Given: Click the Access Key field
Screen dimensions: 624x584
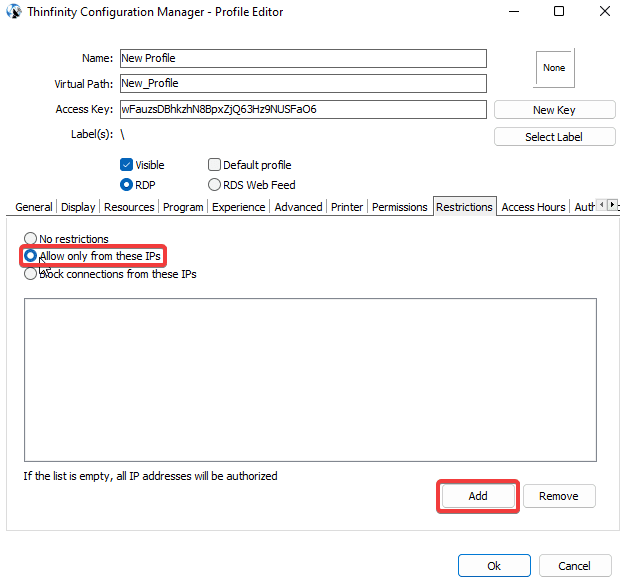Looking at the screenshot, I should coord(303,109).
